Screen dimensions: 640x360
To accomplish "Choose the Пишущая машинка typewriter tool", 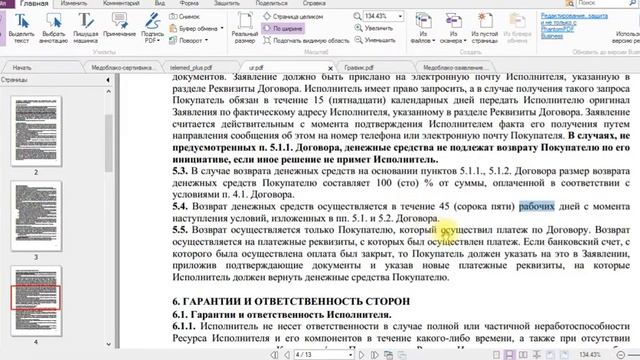I will [86, 28].
